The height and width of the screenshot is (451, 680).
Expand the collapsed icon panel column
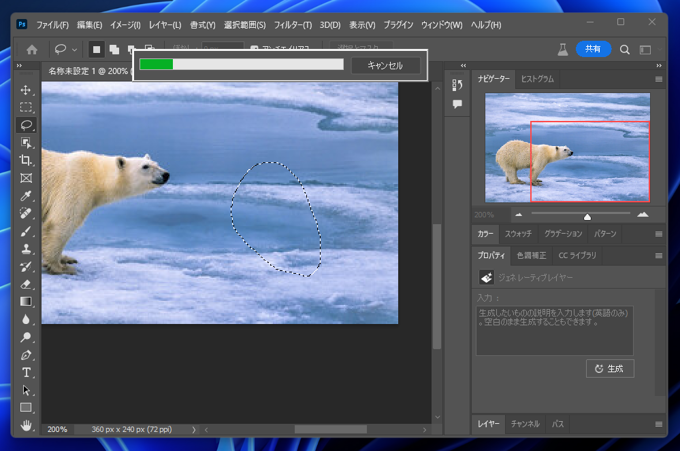click(463, 65)
